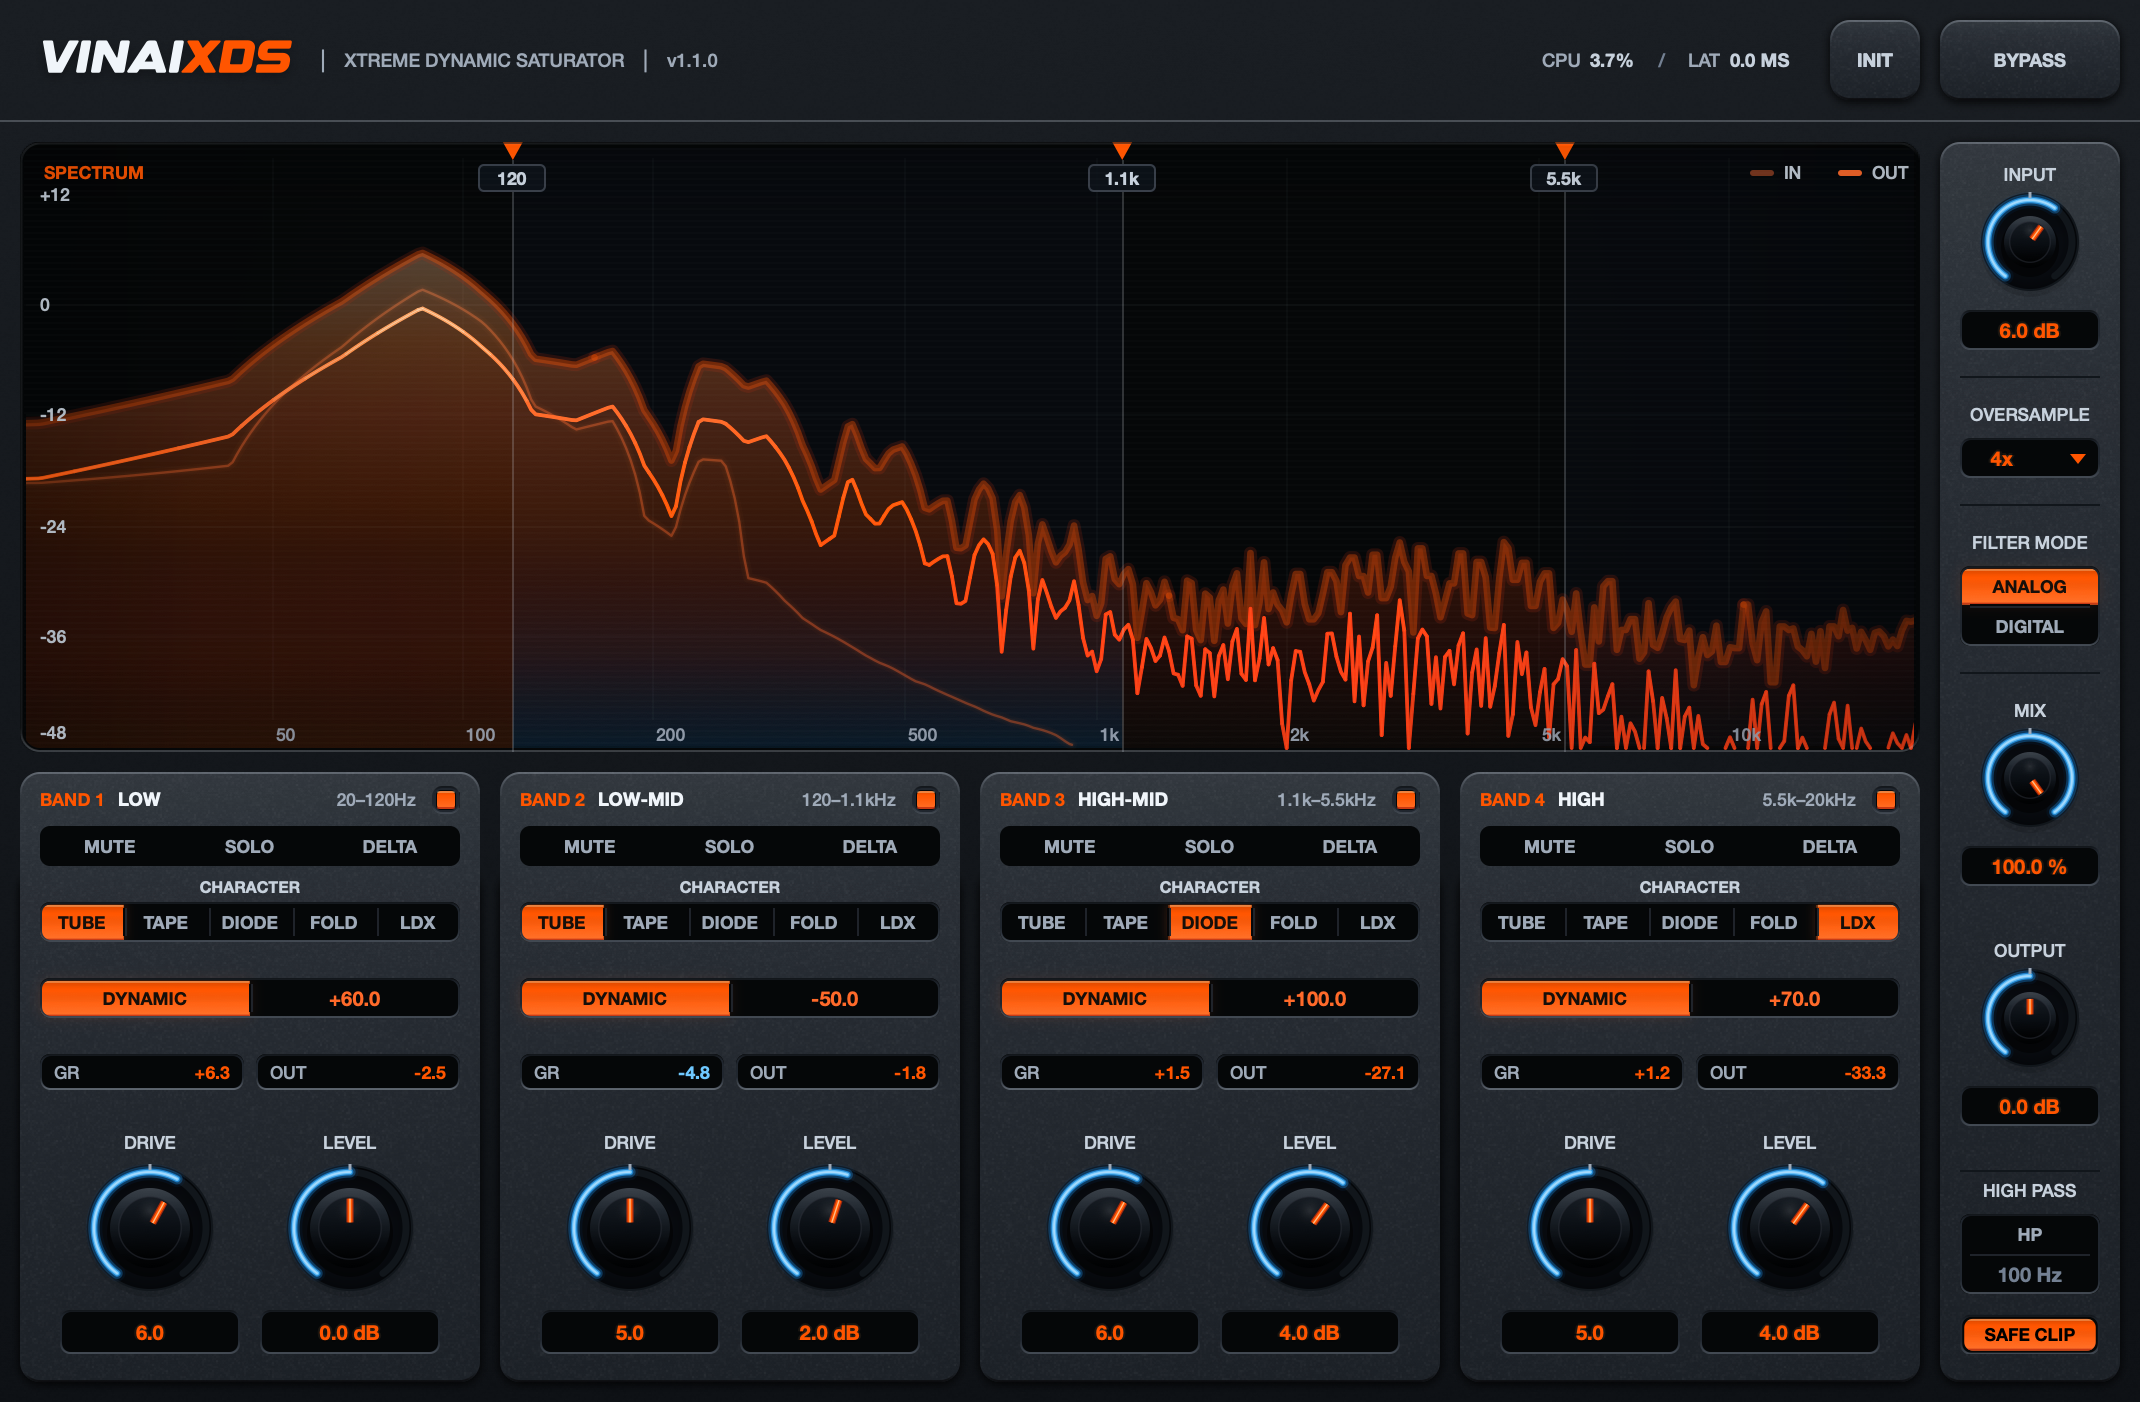Select TAPE character for Band 1
Image resolution: width=2140 pixels, height=1402 pixels.
[166, 922]
